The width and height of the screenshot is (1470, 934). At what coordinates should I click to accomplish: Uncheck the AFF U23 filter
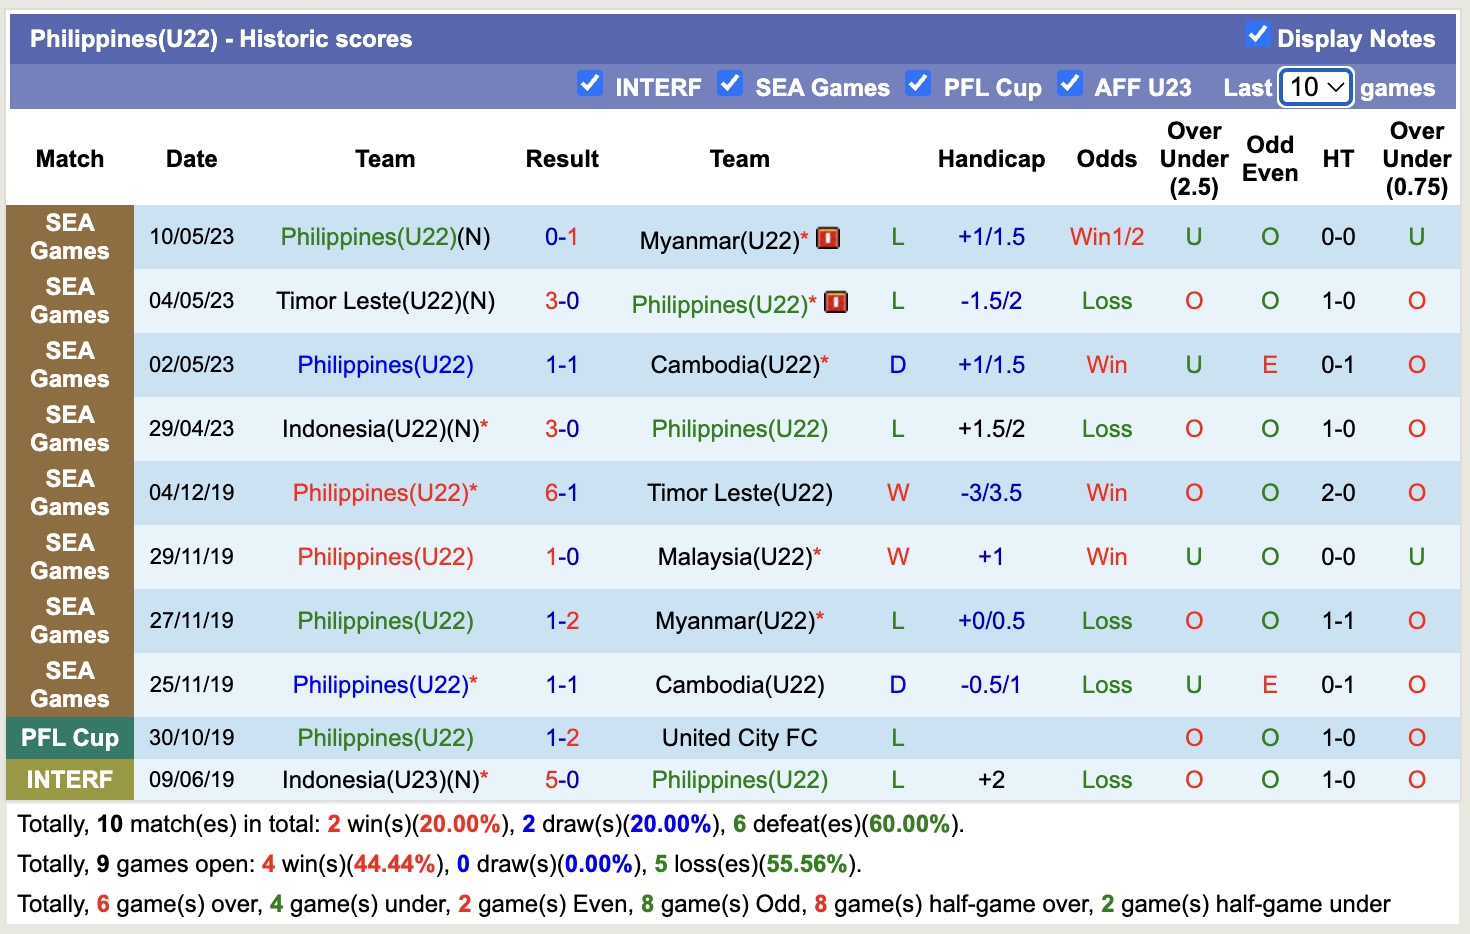1070,84
